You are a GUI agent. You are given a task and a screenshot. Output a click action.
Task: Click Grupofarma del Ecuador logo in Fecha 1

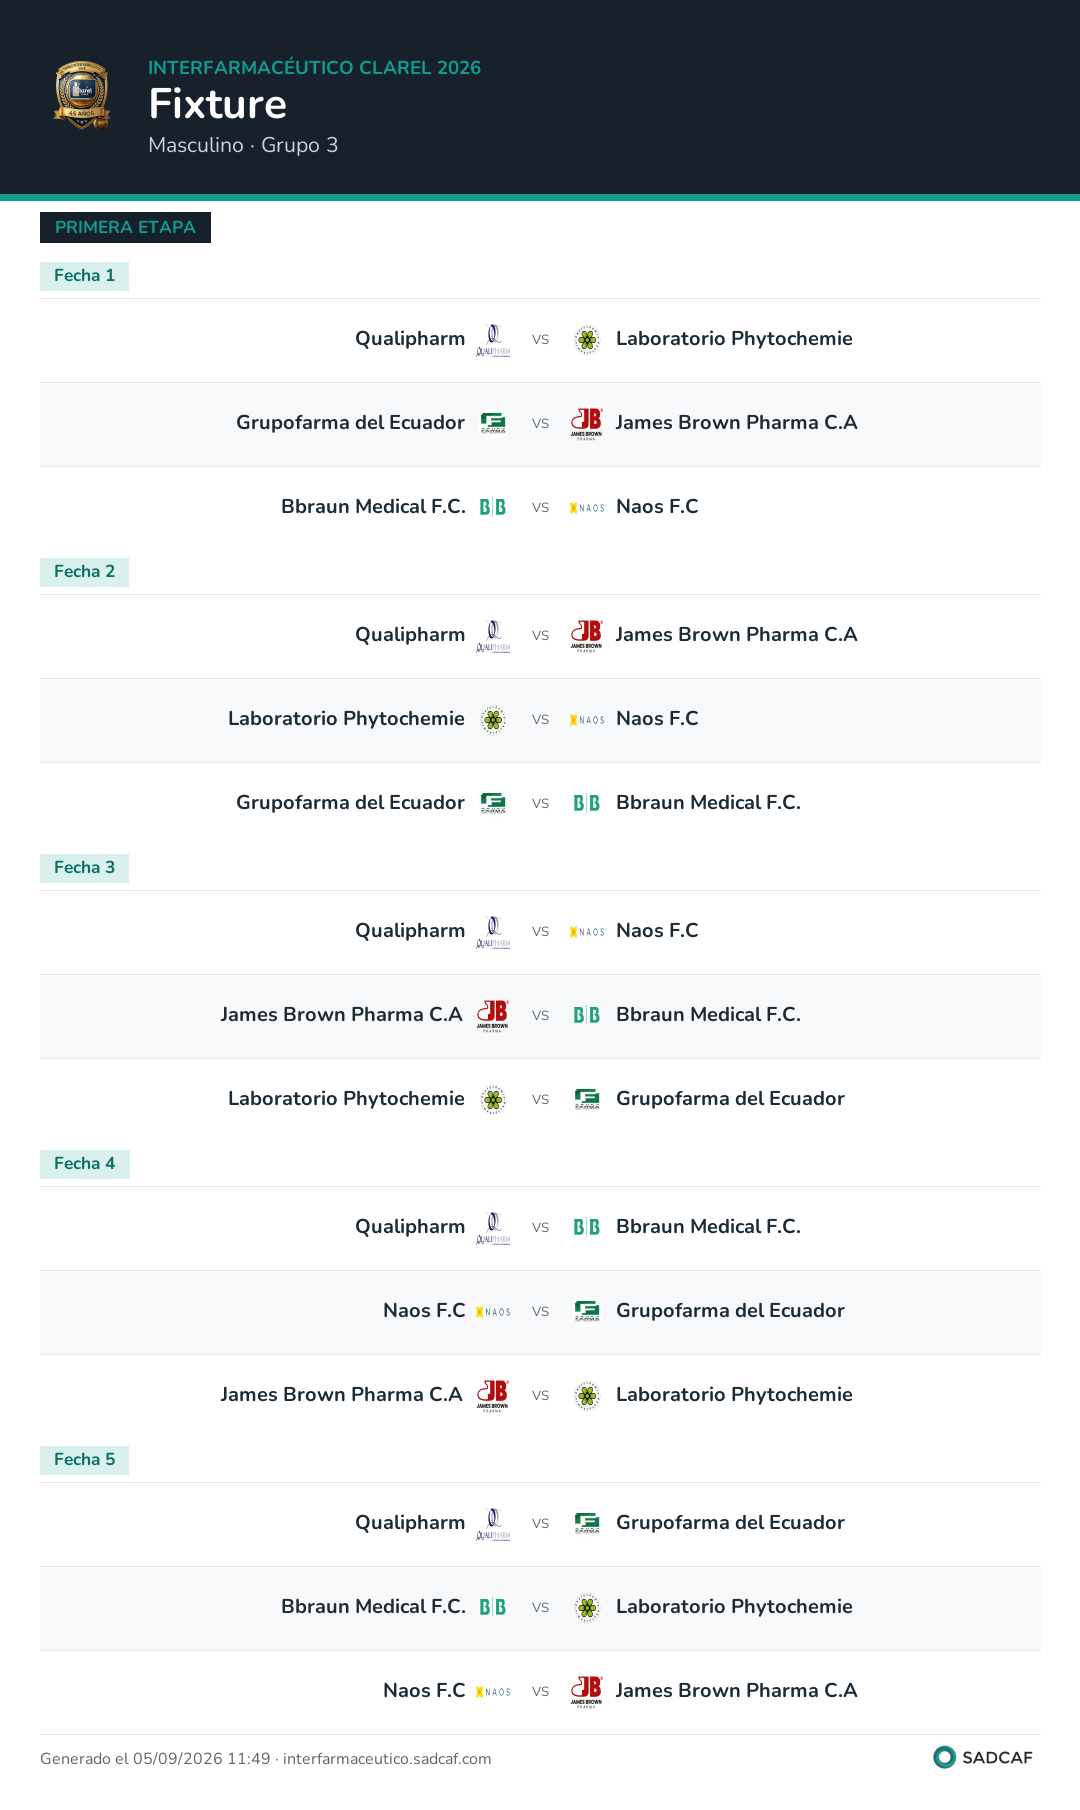click(x=493, y=424)
